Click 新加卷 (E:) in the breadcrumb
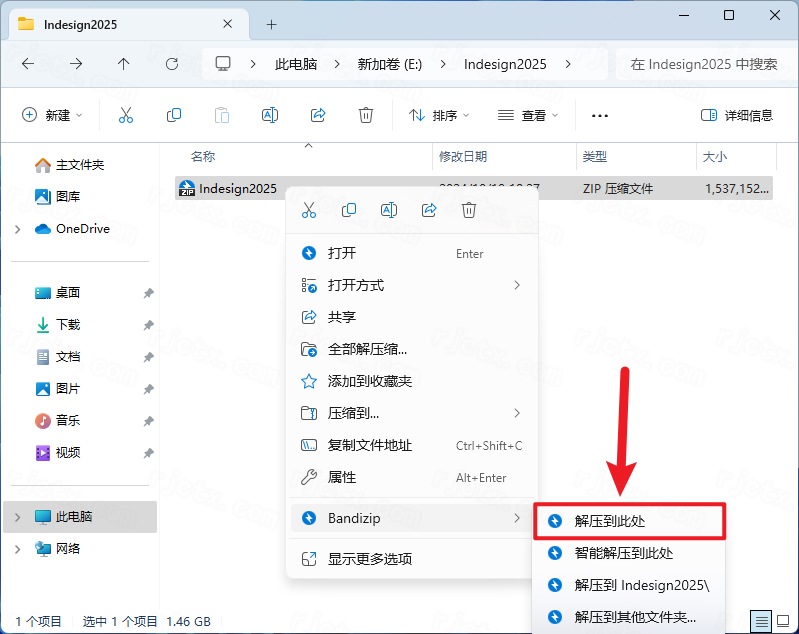799x634 pixels. click(x=390, y=64)
